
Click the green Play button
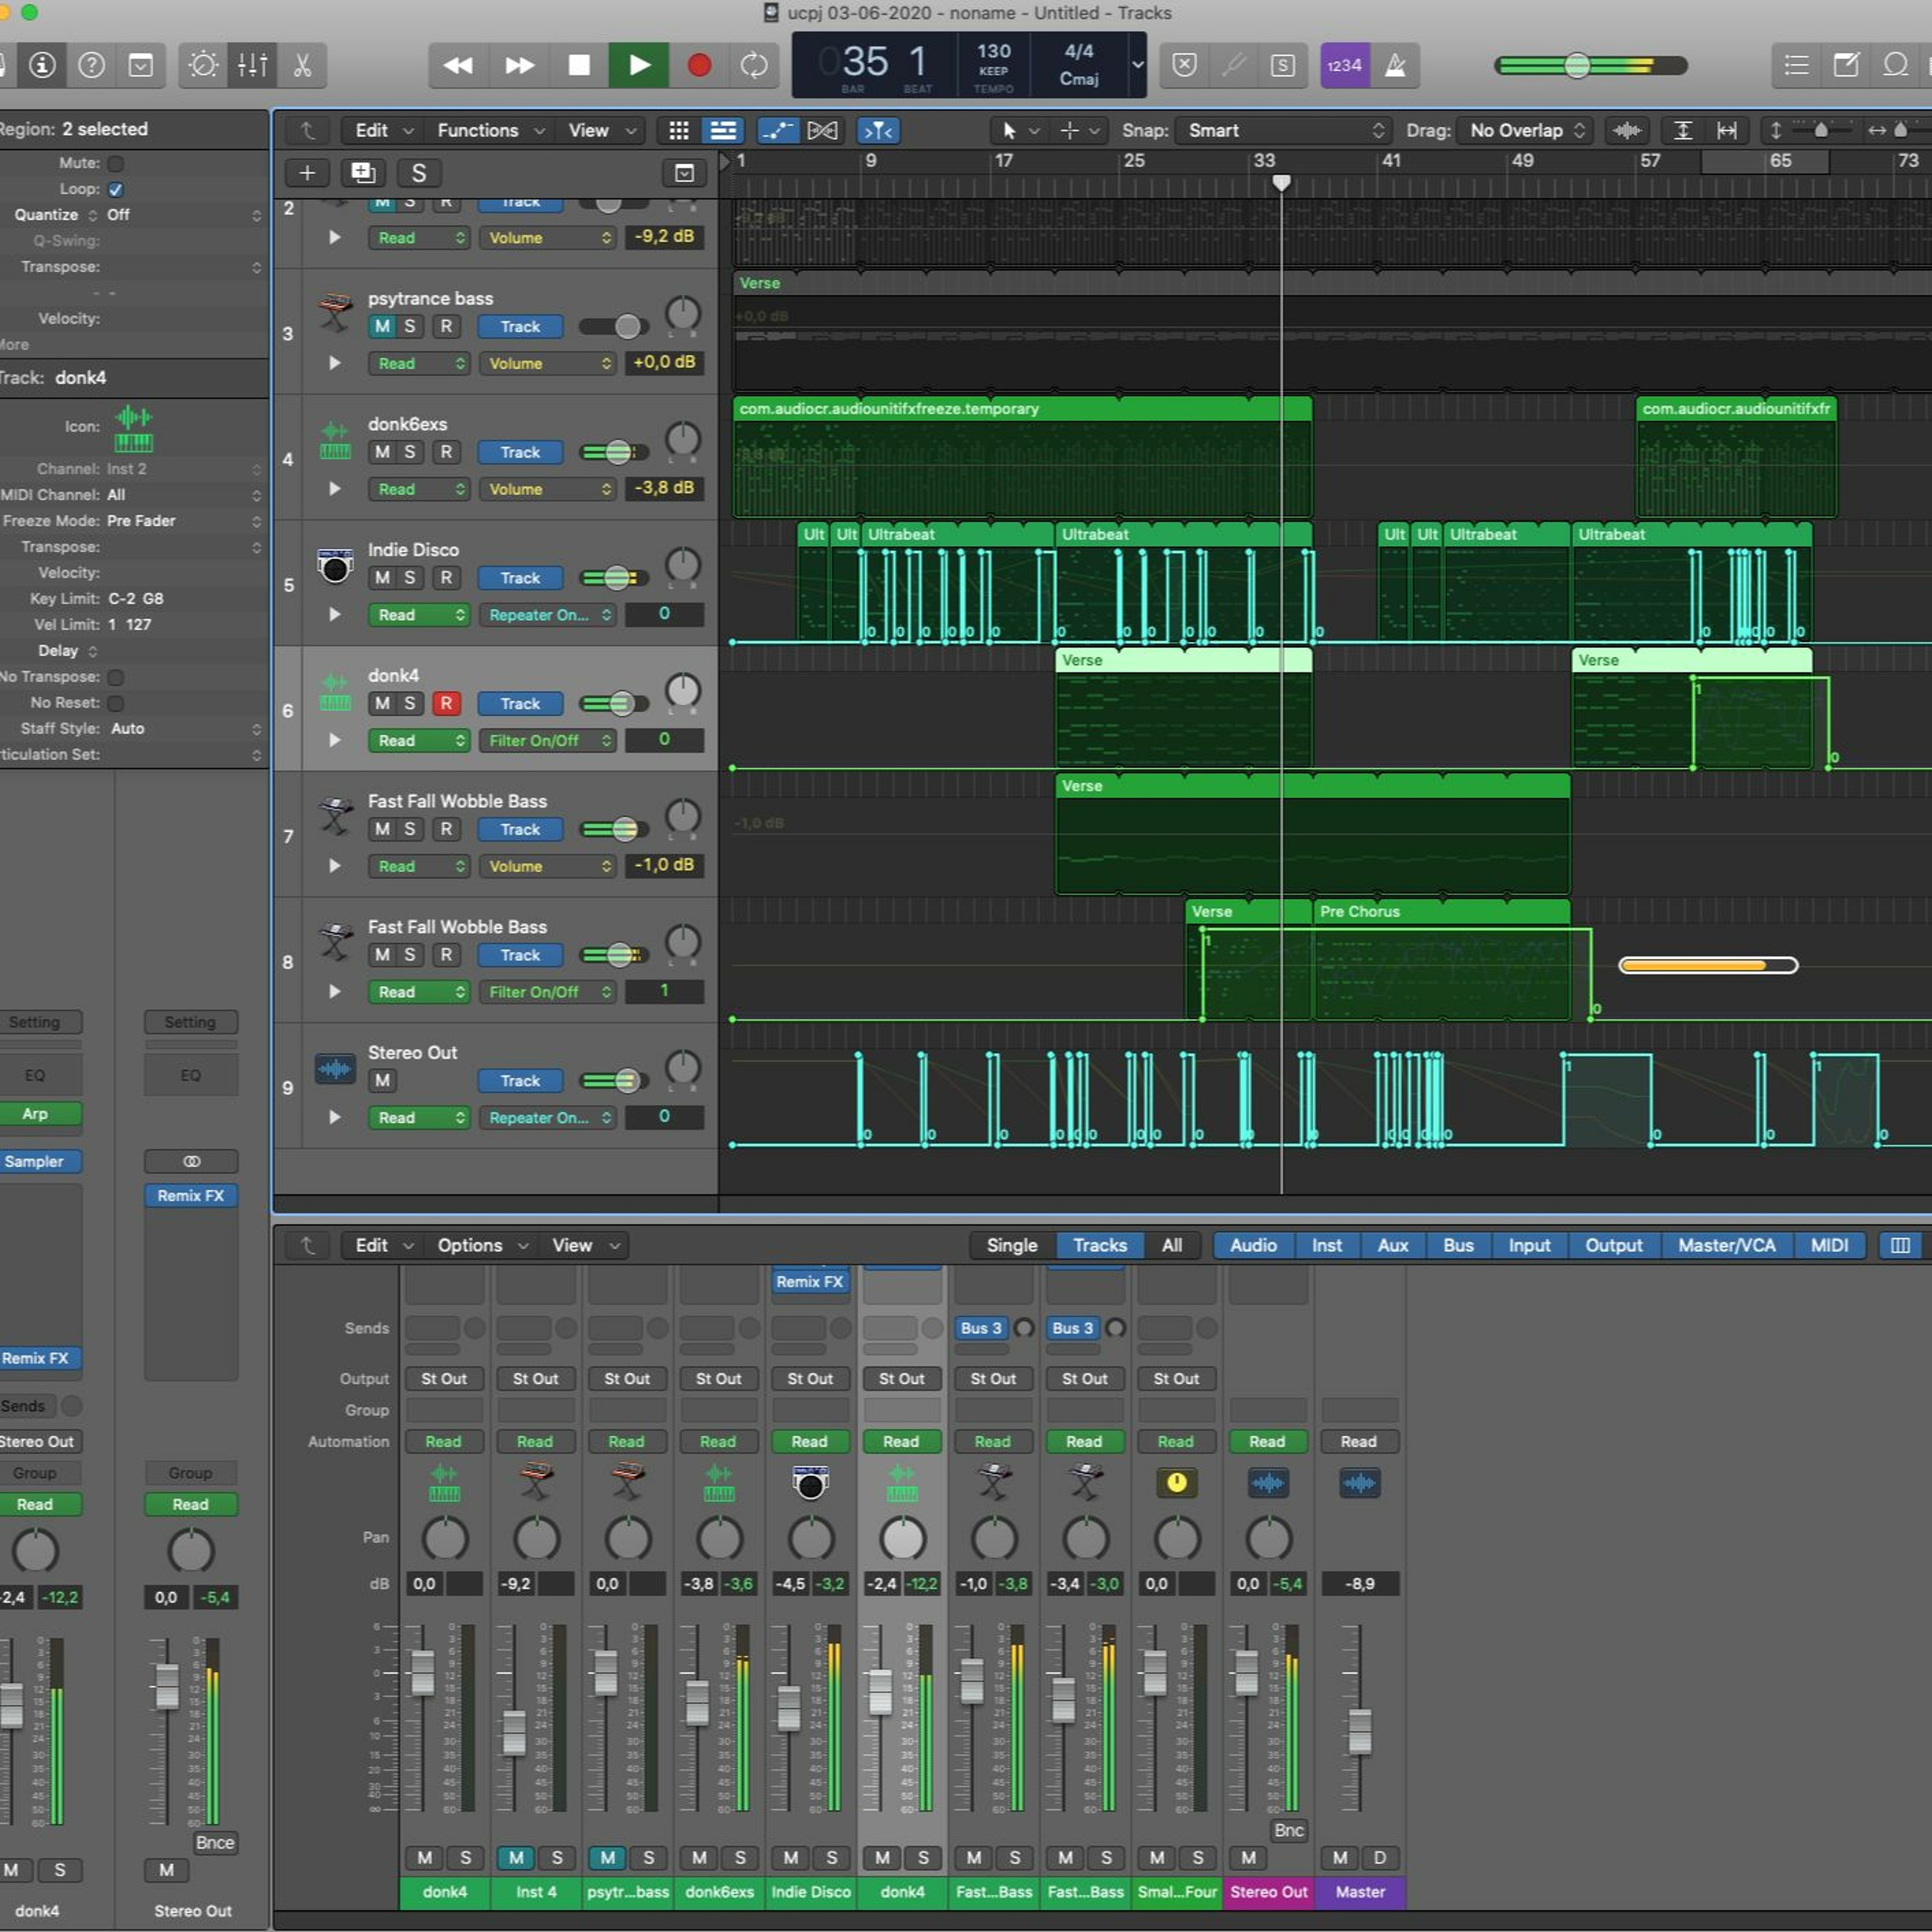(x=639, y=65)
